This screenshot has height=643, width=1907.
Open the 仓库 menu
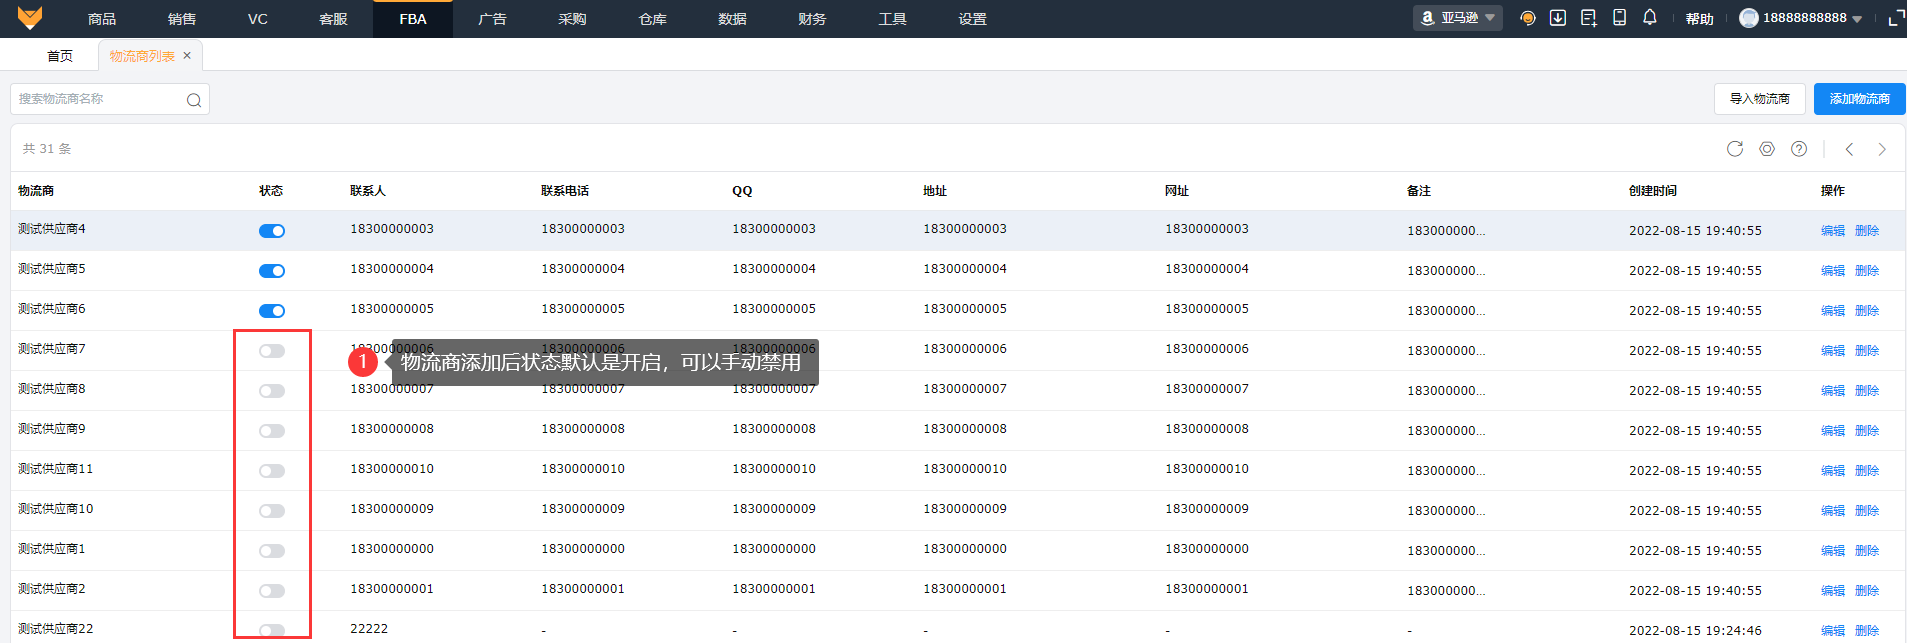[652, 19]
